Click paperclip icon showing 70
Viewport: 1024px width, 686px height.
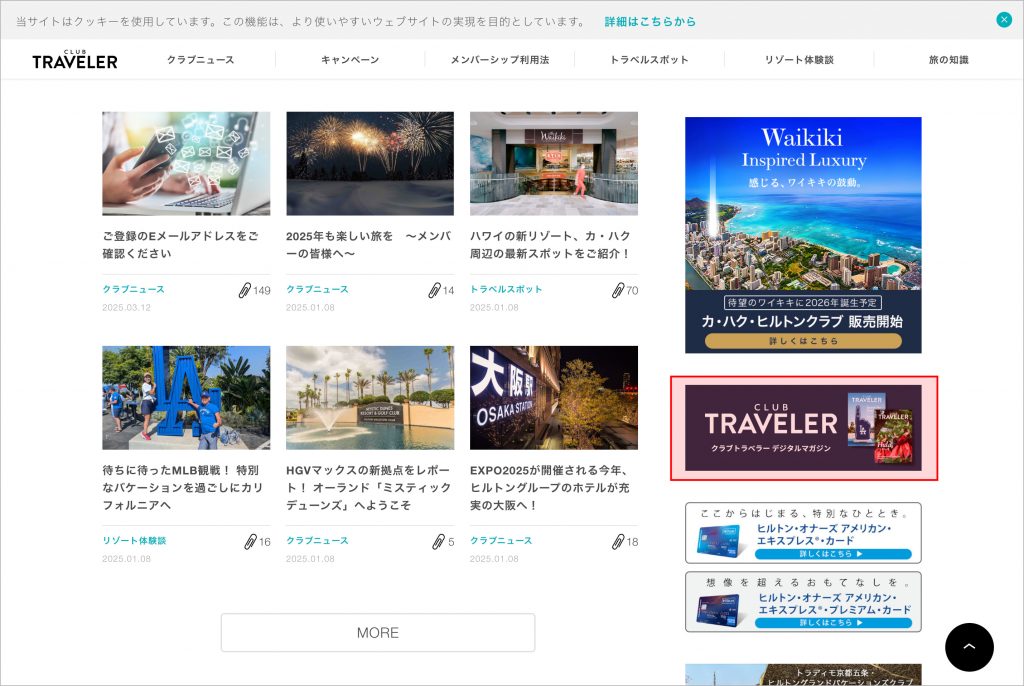pyautogui.click(x=618, y=290)
